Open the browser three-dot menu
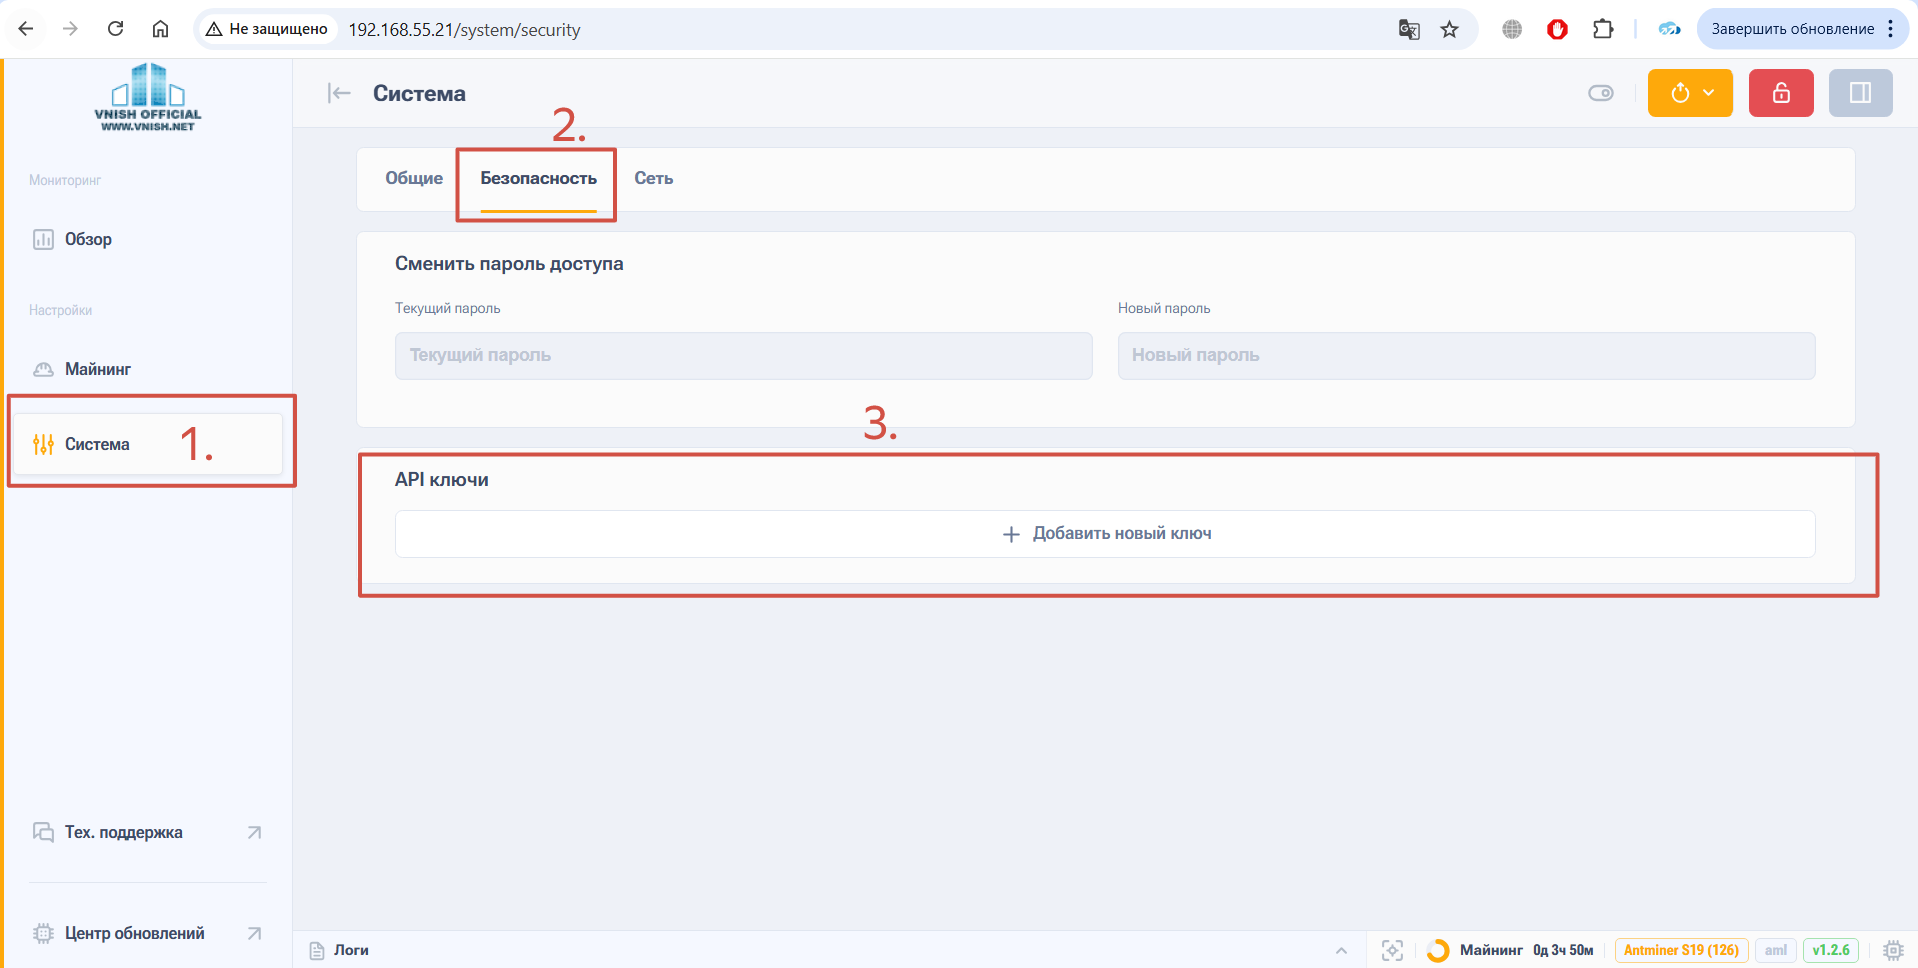1918x968 pixels. [x=1890, y=29]
